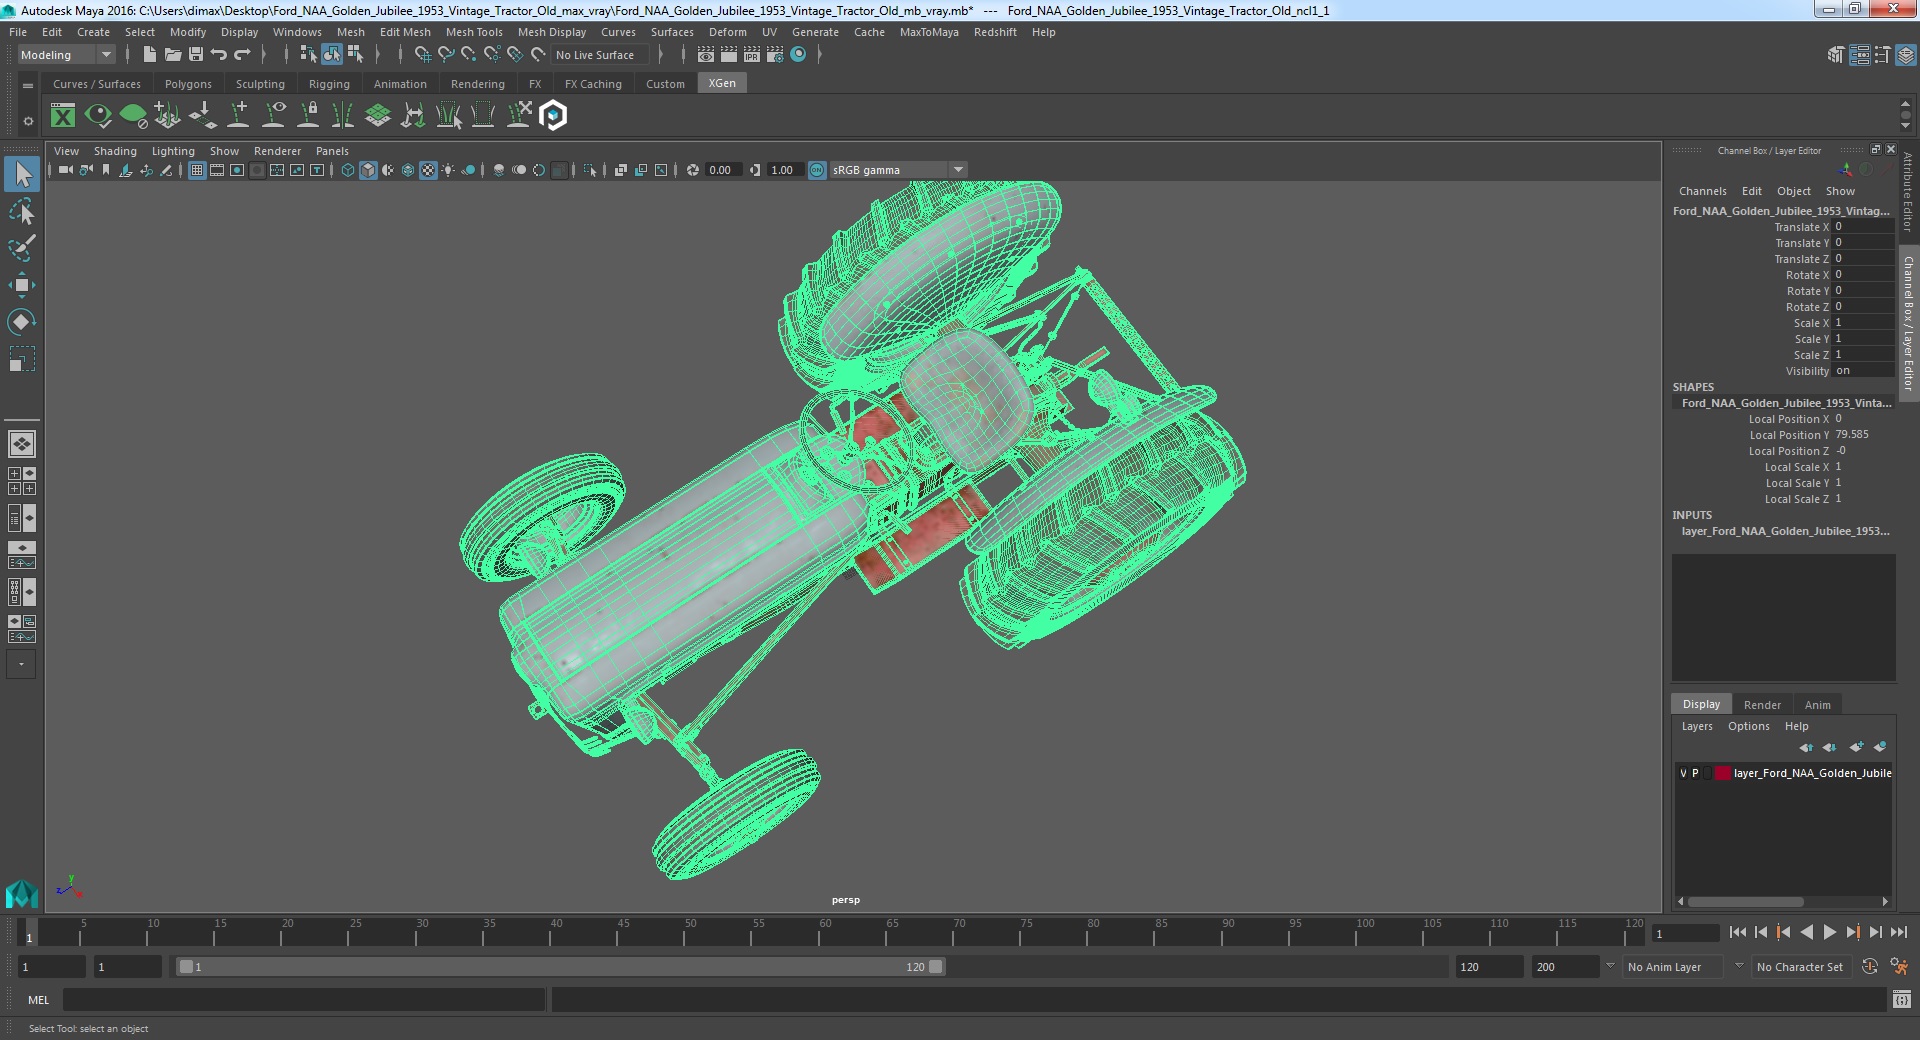1920x1040 pixels.
Task: Click Channels in the Channel Box
Action: [1702, 191]
